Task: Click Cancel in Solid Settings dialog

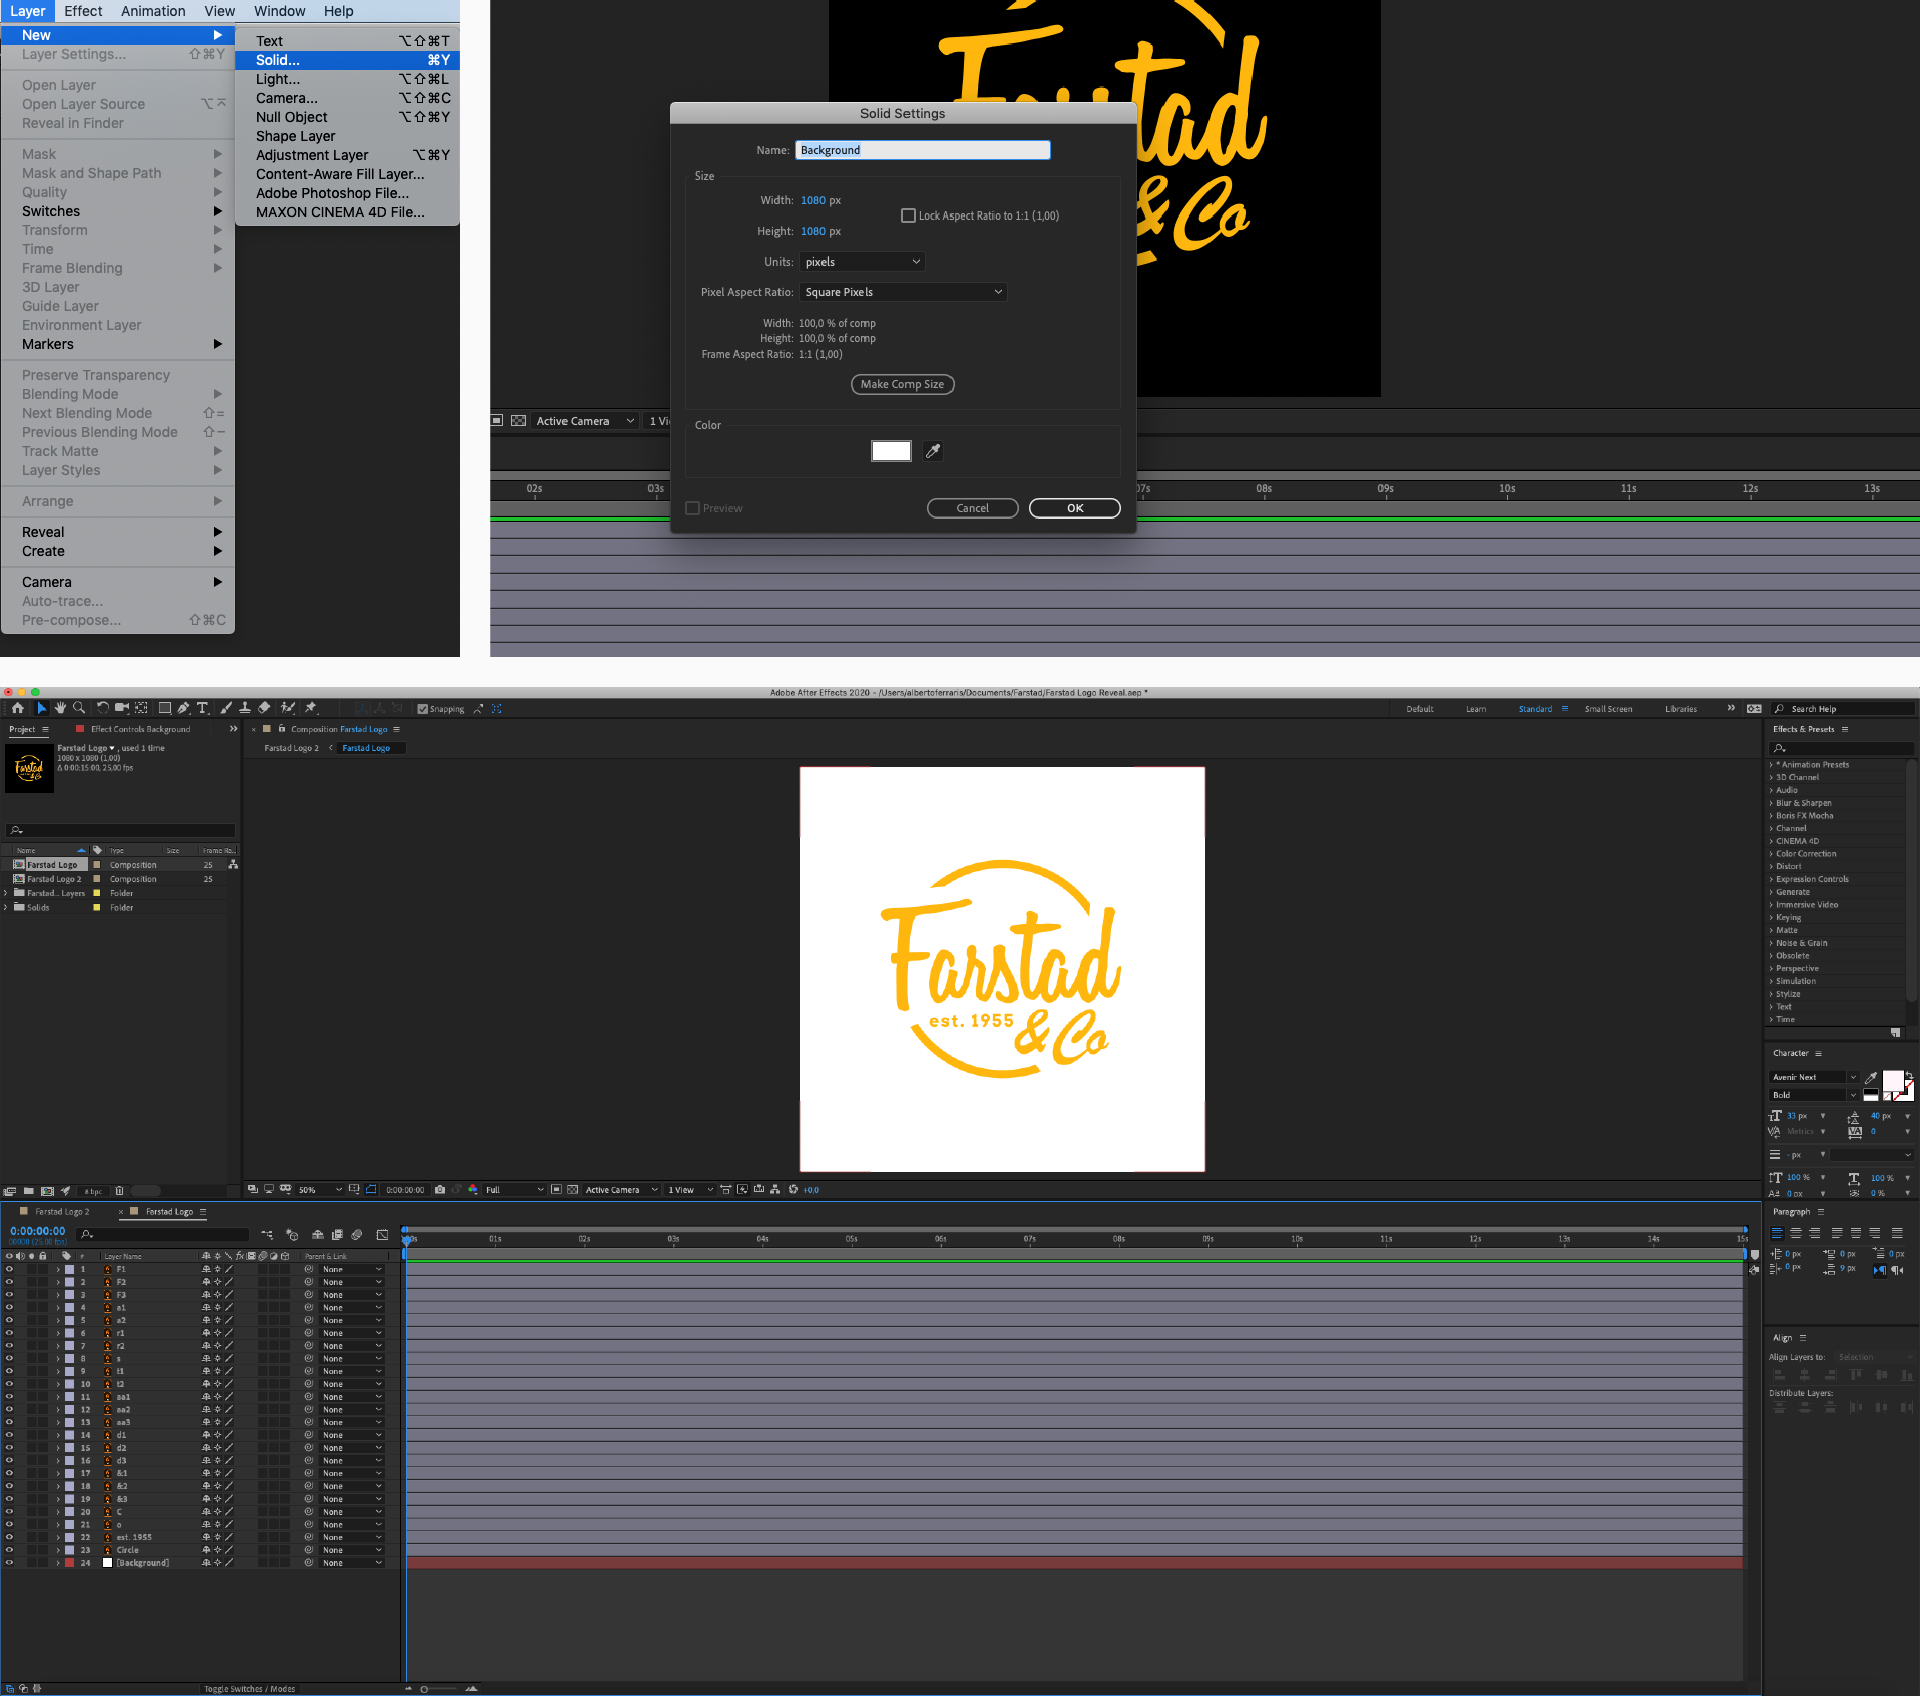Action: pyautogui.click(x=972, y=508)
